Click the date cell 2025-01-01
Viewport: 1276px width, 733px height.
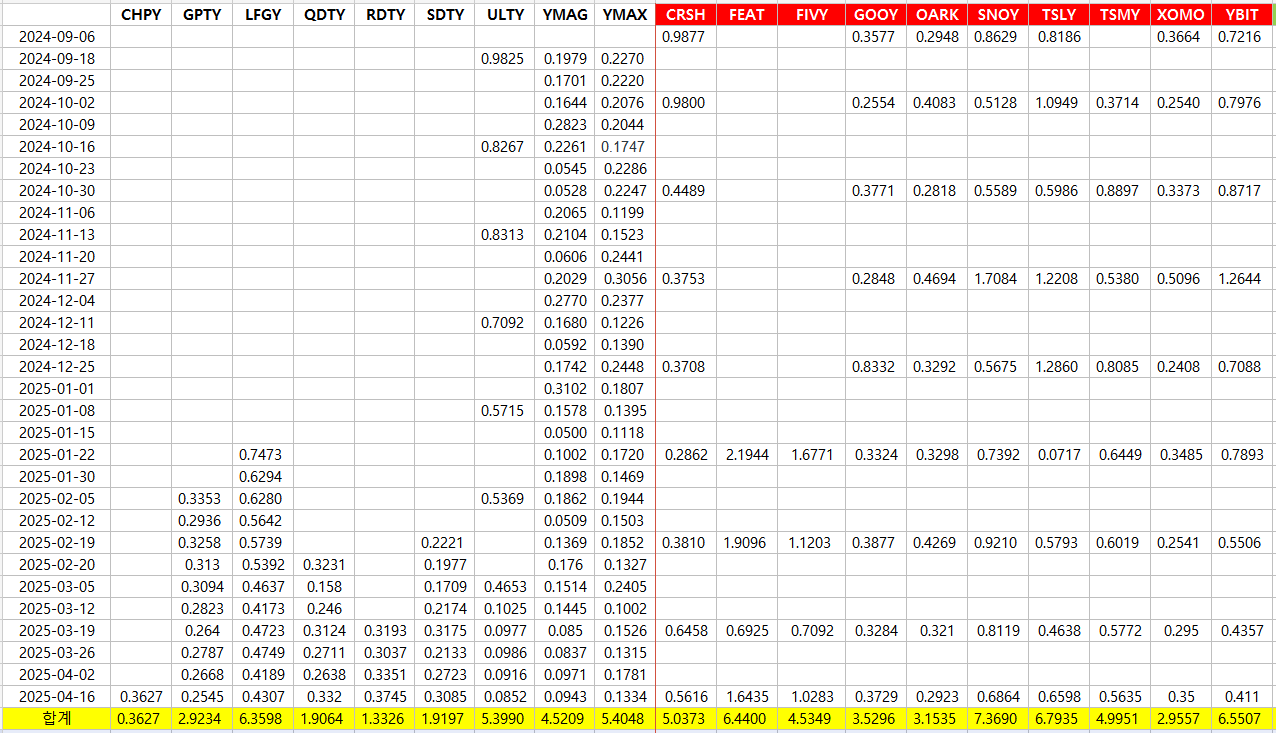coord(57,388)
